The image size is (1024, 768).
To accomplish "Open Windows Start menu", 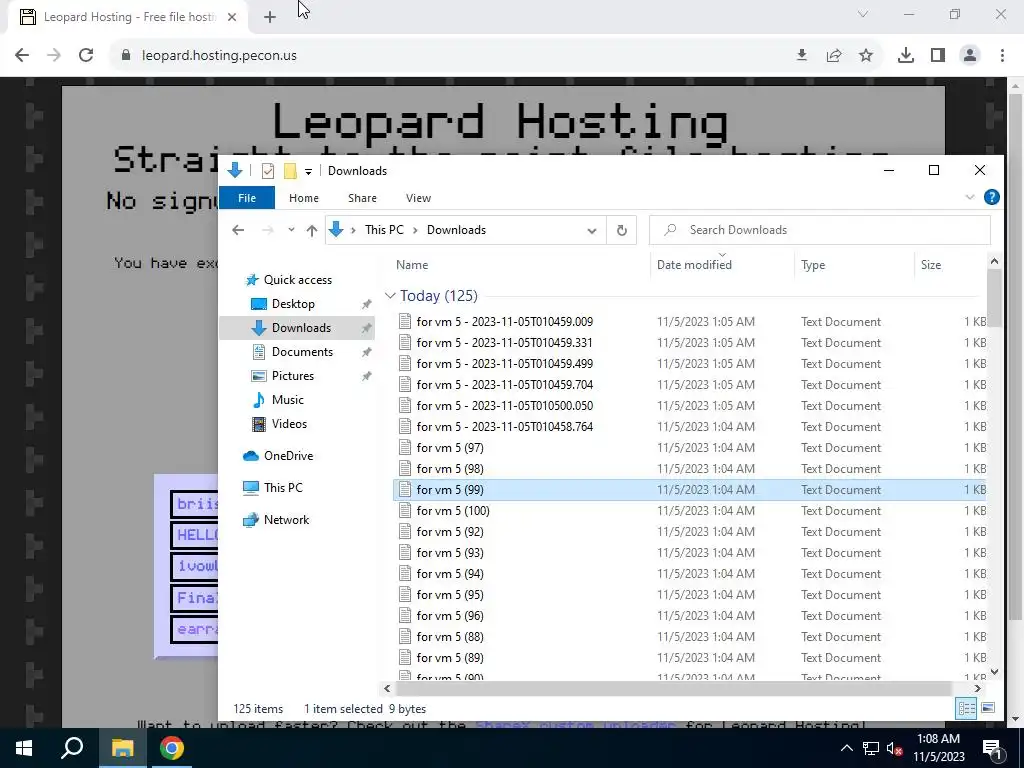I will coord(24,748).
